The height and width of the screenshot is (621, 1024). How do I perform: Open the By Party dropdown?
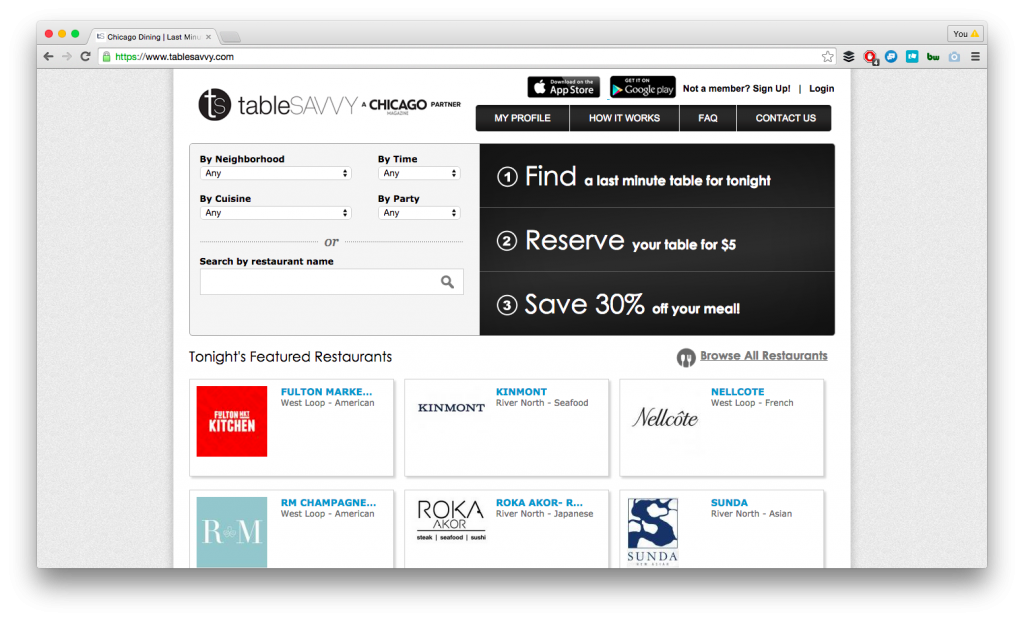(419, 213)
